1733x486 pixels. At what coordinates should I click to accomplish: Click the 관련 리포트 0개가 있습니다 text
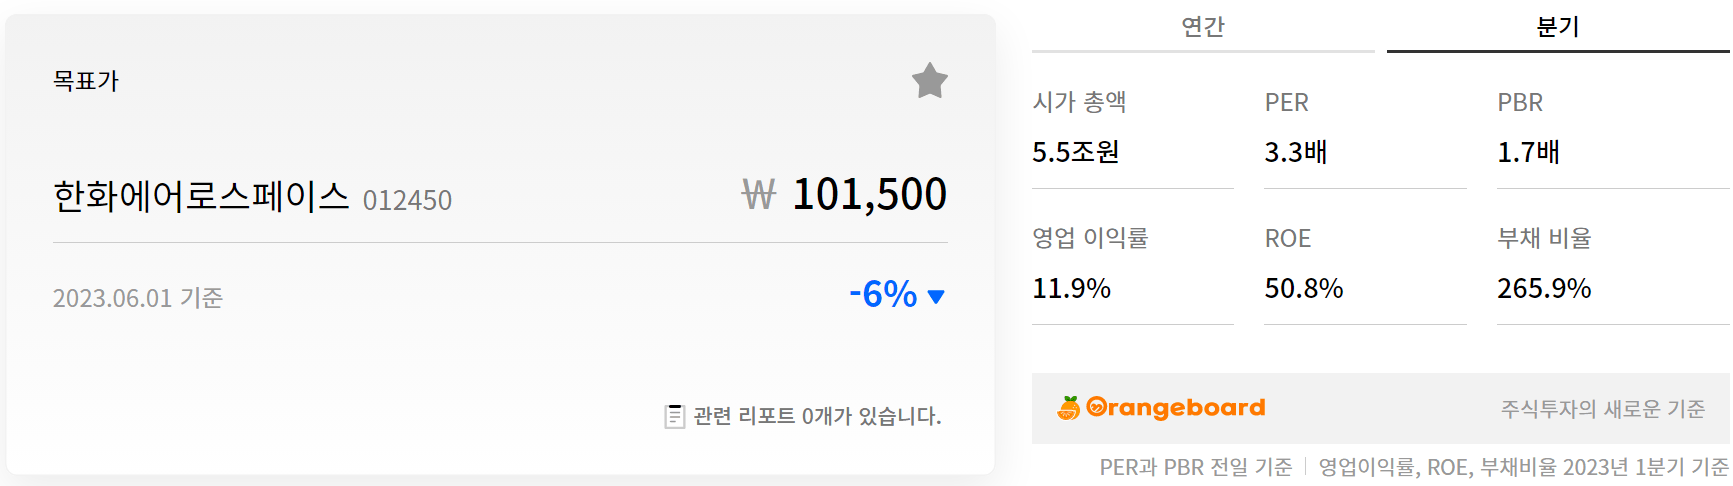click(x=817, y=416)
